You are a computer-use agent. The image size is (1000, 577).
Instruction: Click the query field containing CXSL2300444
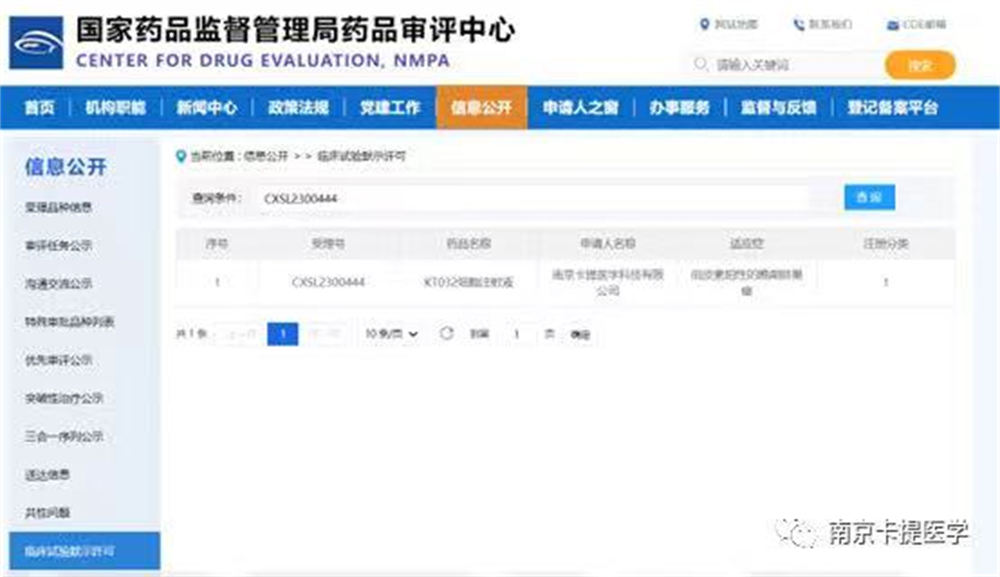533,198
